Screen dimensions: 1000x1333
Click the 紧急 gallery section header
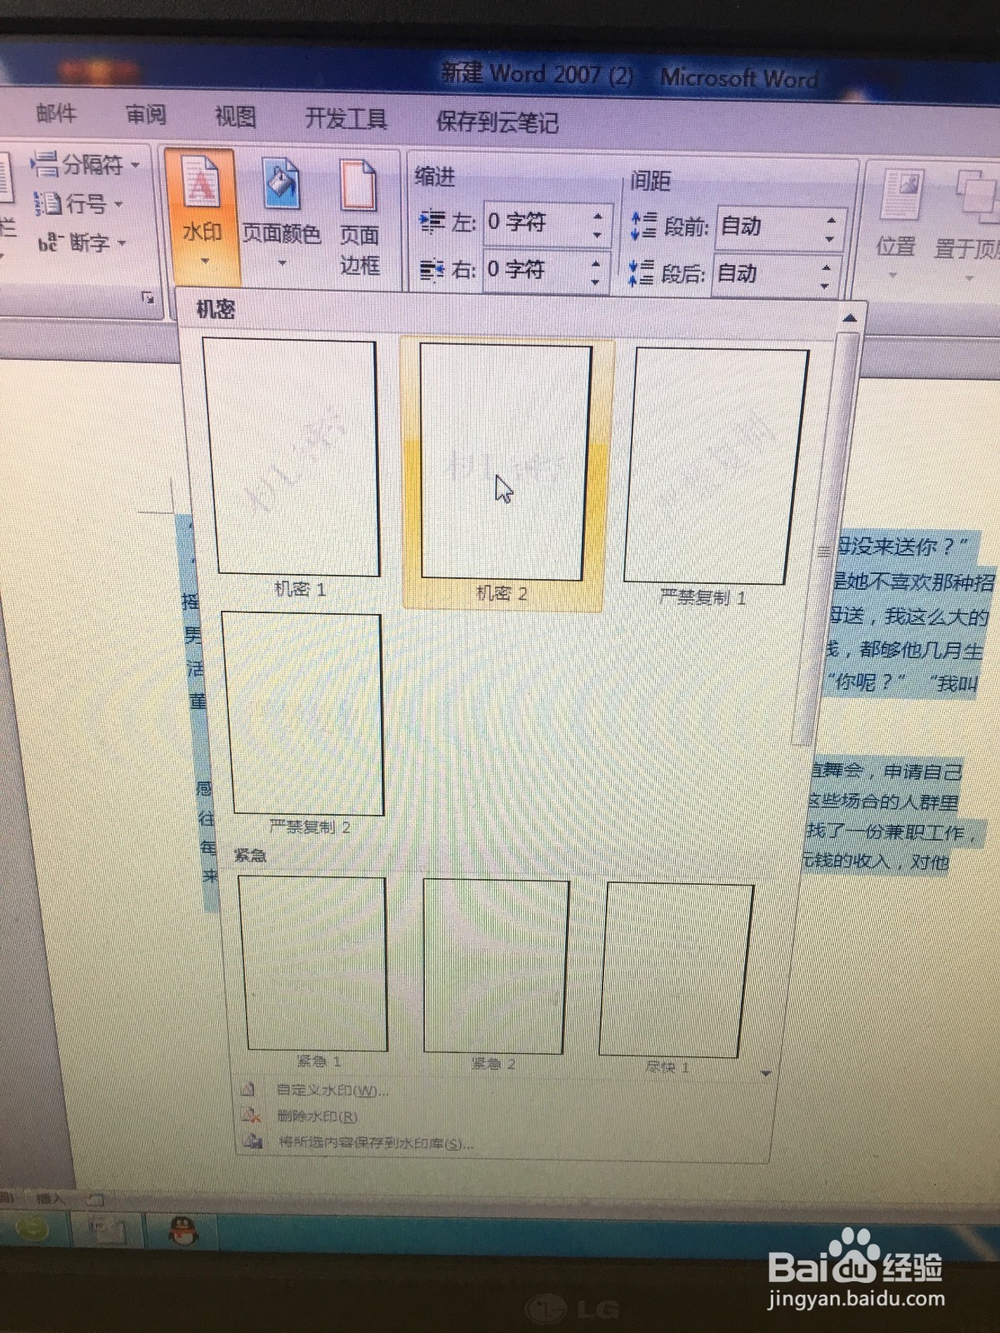tap(250, 855)
